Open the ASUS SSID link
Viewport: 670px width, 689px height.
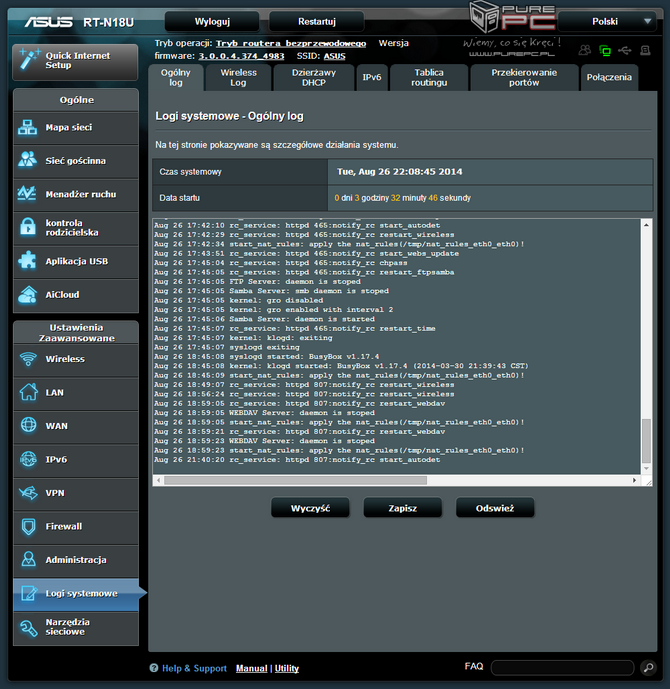pyautogui.click(x=334, y=56)
